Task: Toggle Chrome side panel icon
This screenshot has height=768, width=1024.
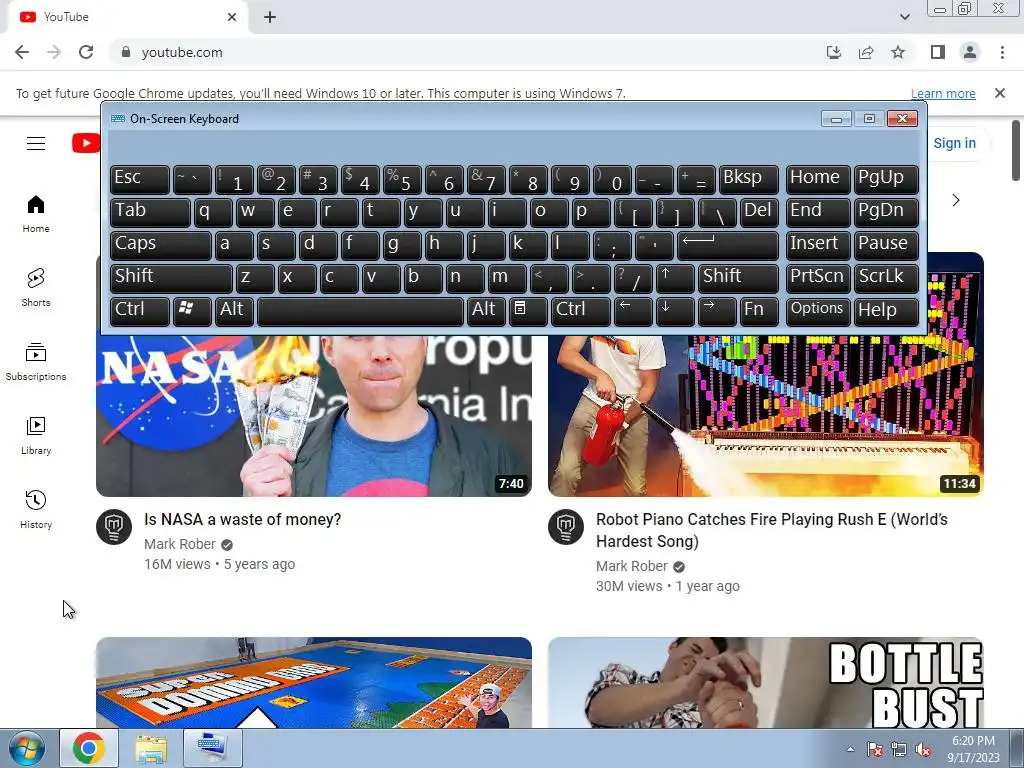Action: pos(938,52)
